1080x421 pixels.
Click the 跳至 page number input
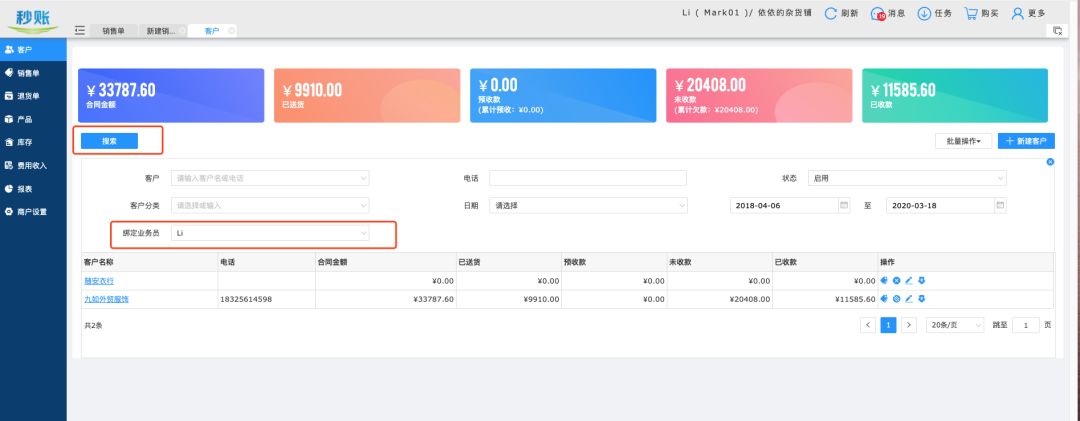point(1026,325)
